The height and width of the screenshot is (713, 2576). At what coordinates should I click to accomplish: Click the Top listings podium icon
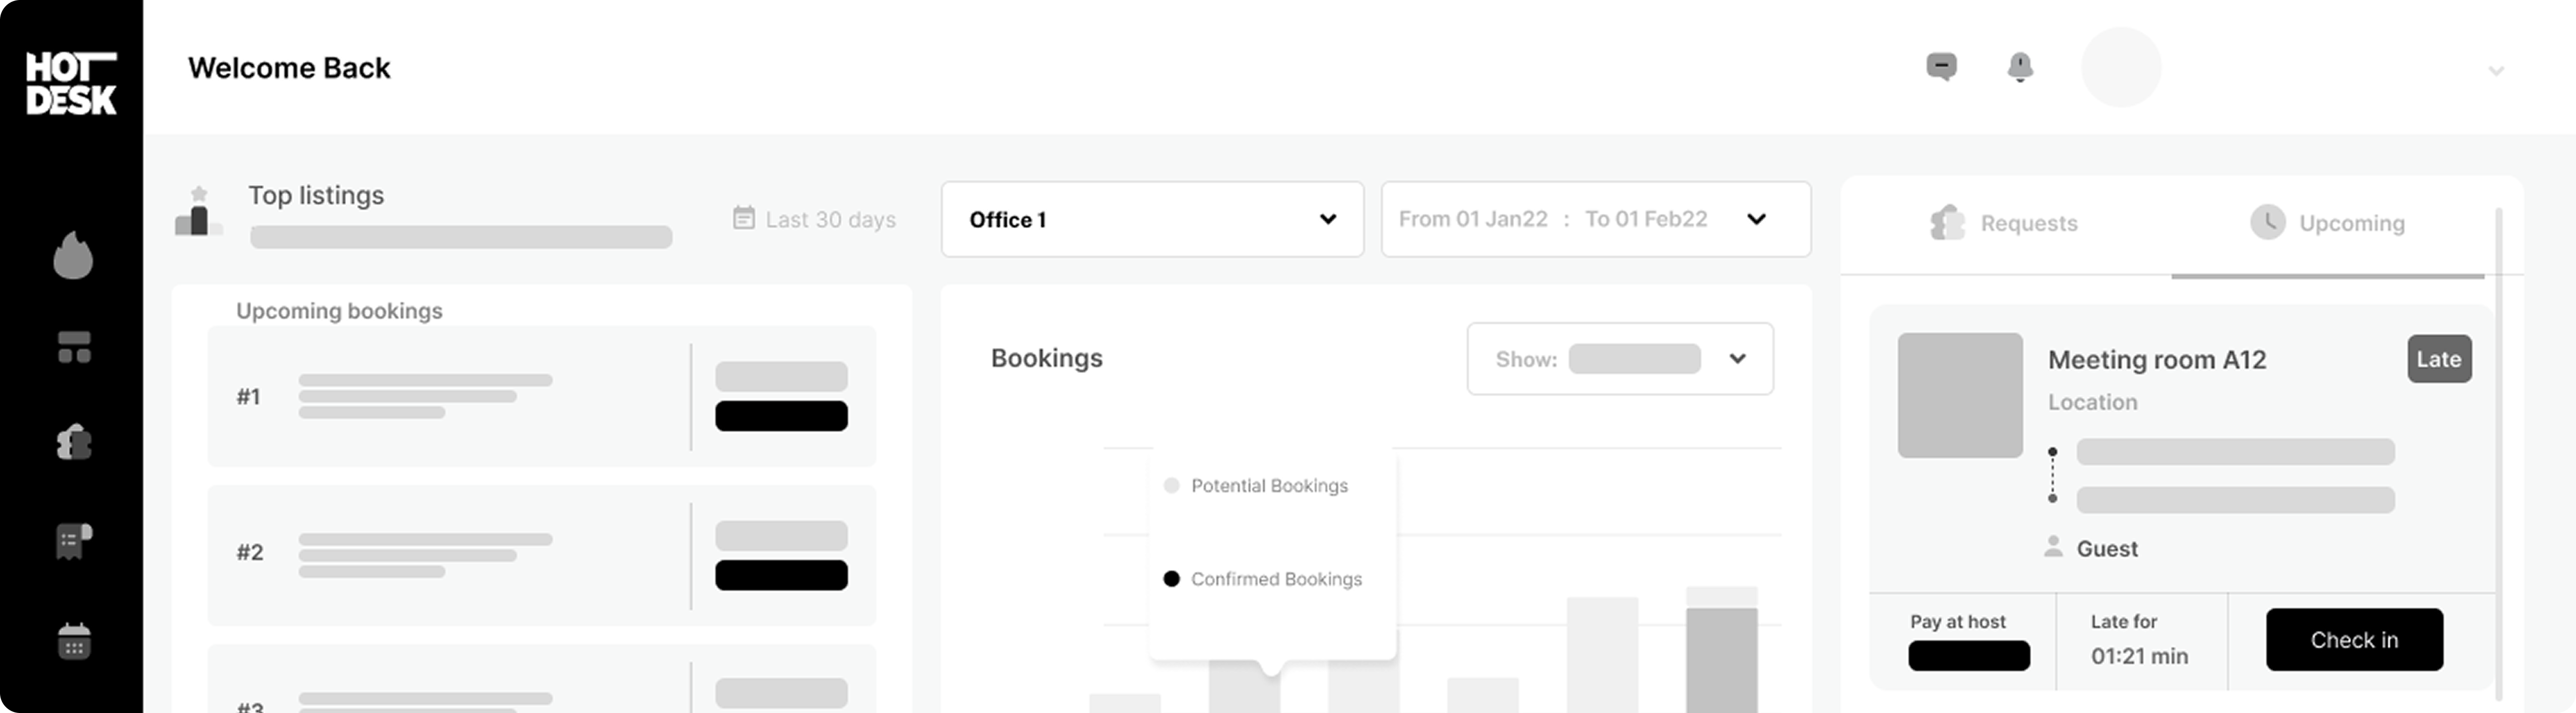(198, 211)
